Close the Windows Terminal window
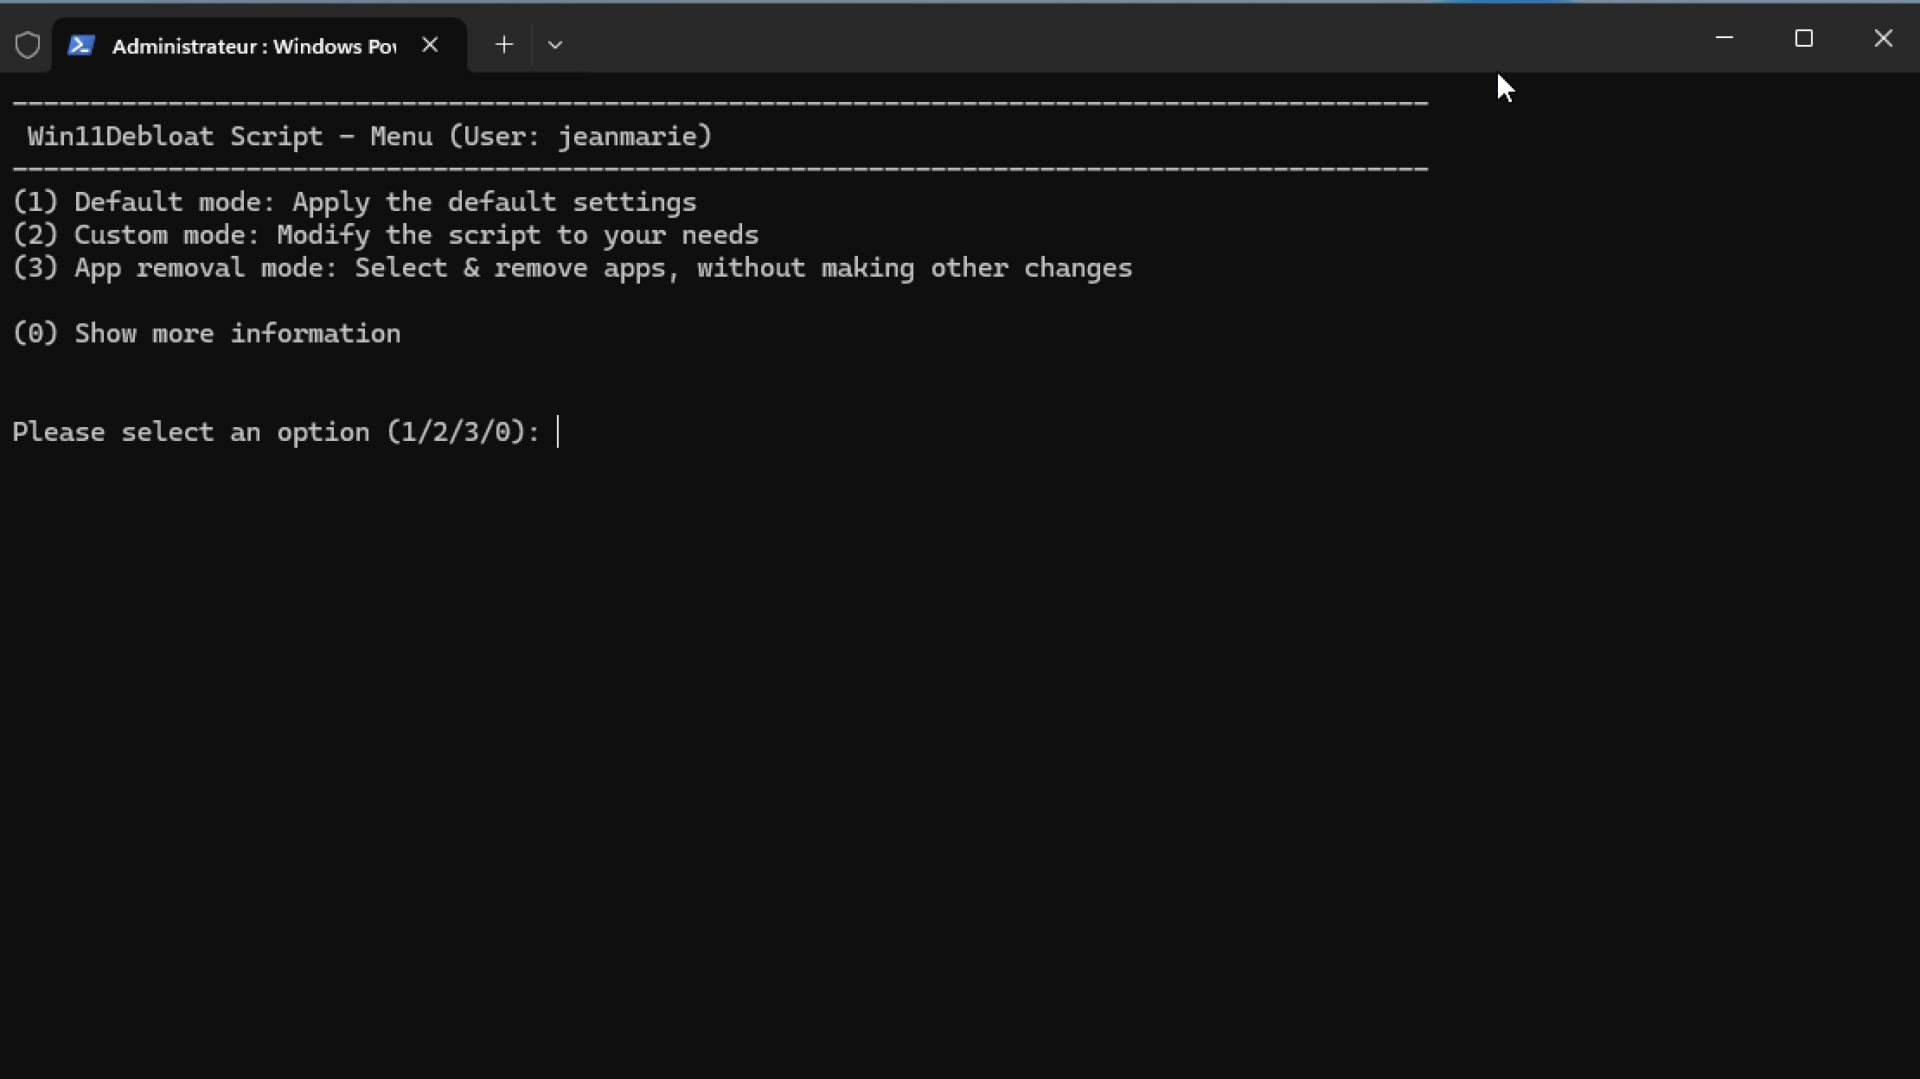This screenshot has height=1079, width=1920. tap(1883, 38)
